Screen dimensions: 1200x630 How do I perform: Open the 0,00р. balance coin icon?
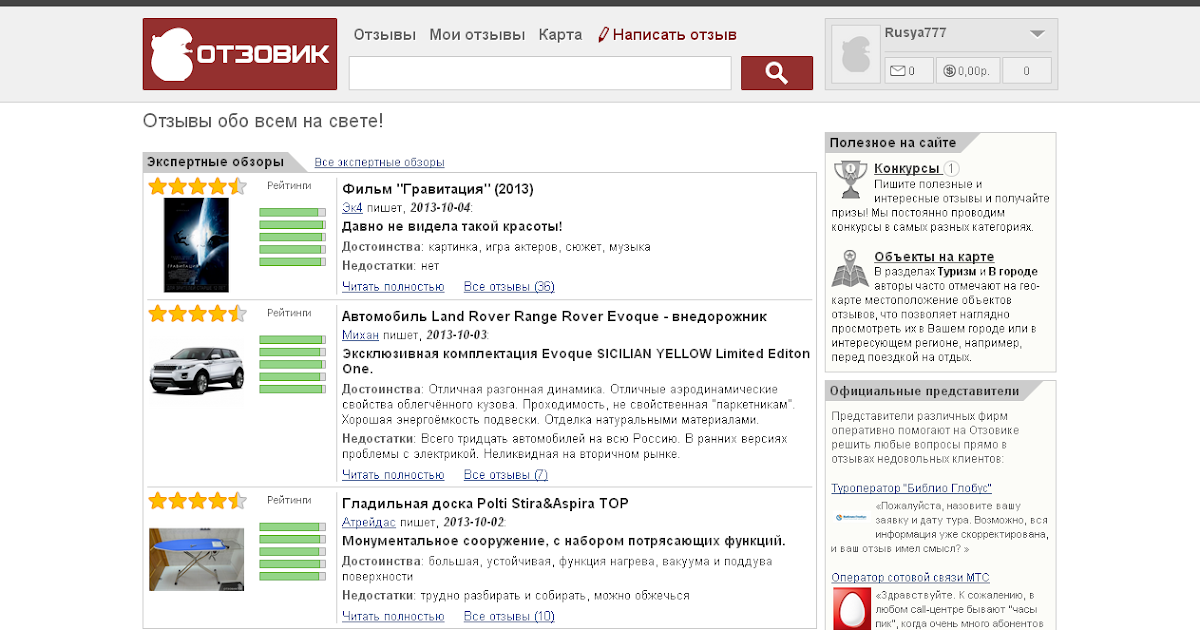[951, 70]
